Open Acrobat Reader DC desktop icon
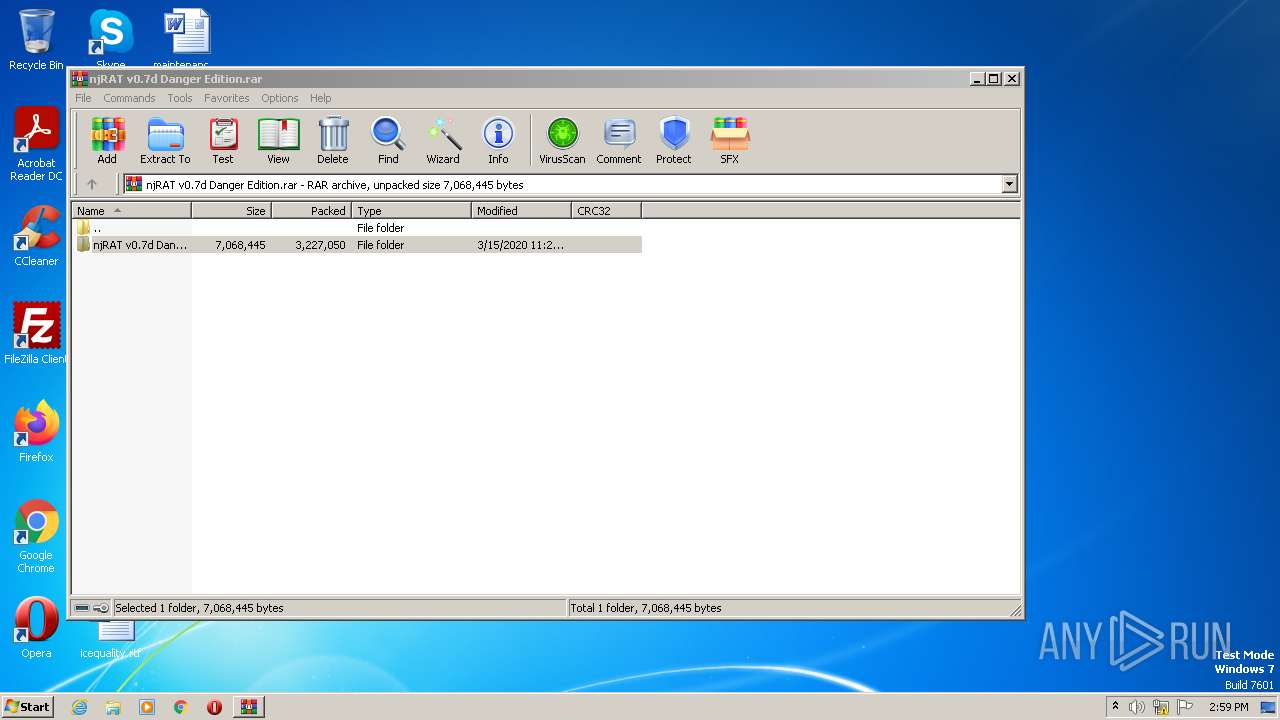 36,145
